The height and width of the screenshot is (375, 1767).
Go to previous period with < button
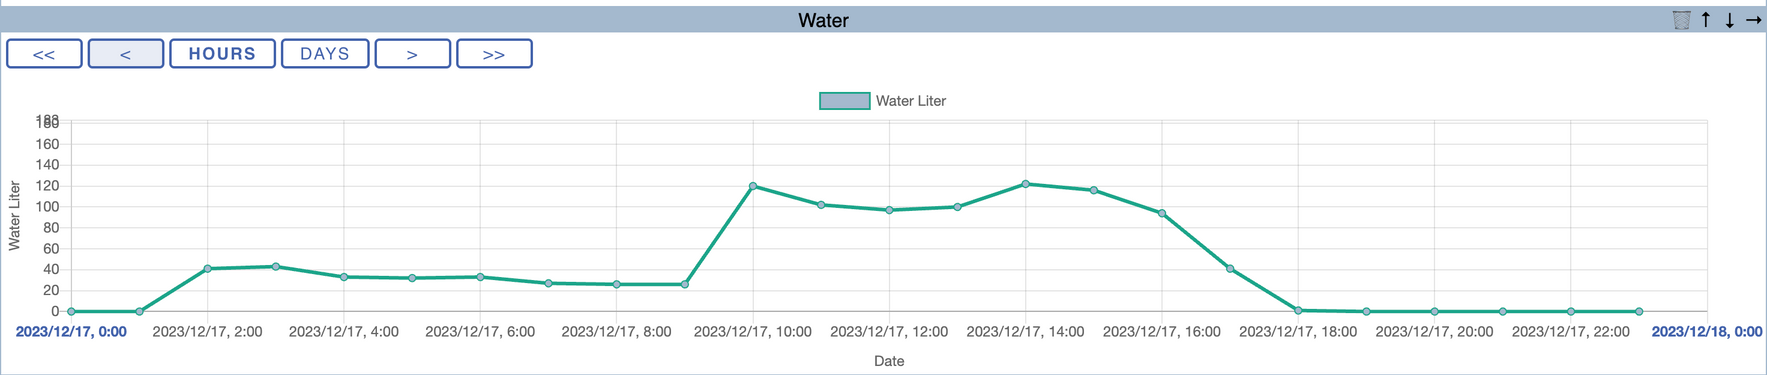coord(126,54)
